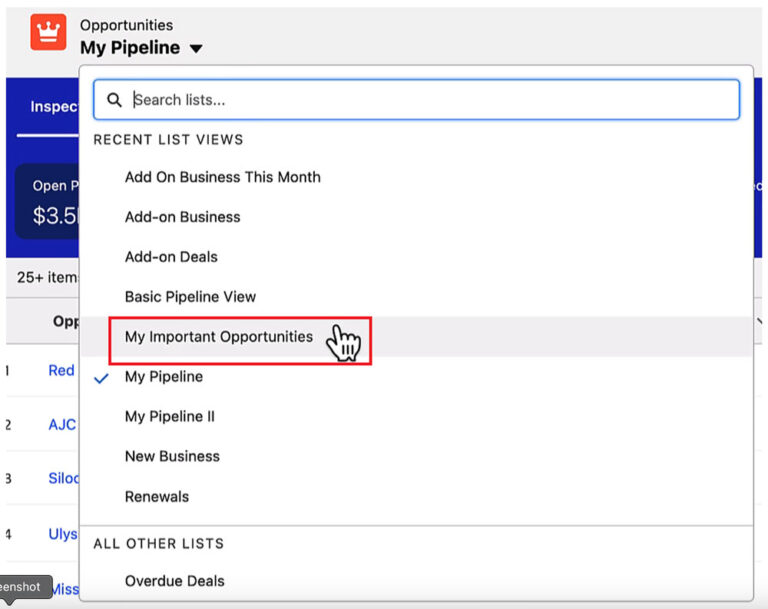Expand the My Pipeline list view dropdown arrow

point(196,49)
